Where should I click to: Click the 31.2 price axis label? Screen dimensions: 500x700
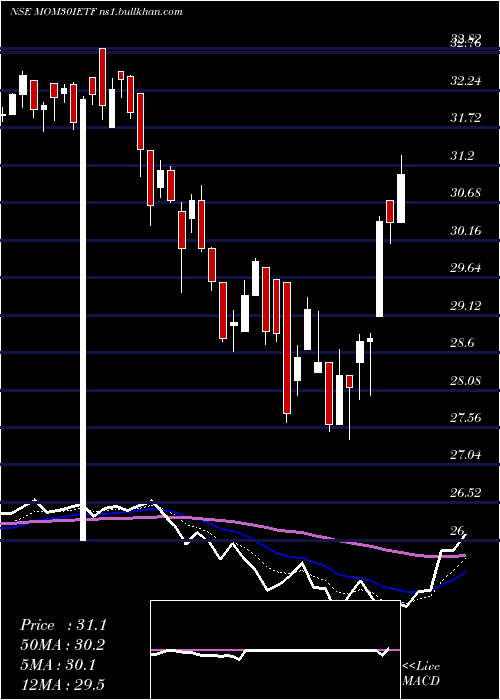point(462,156)
